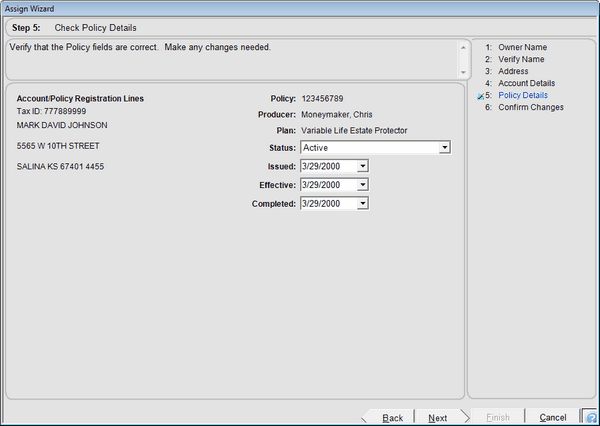Go to step 6 Confirm Changes
The height and width of the screenshot is (426, 600).
[530, 107]
